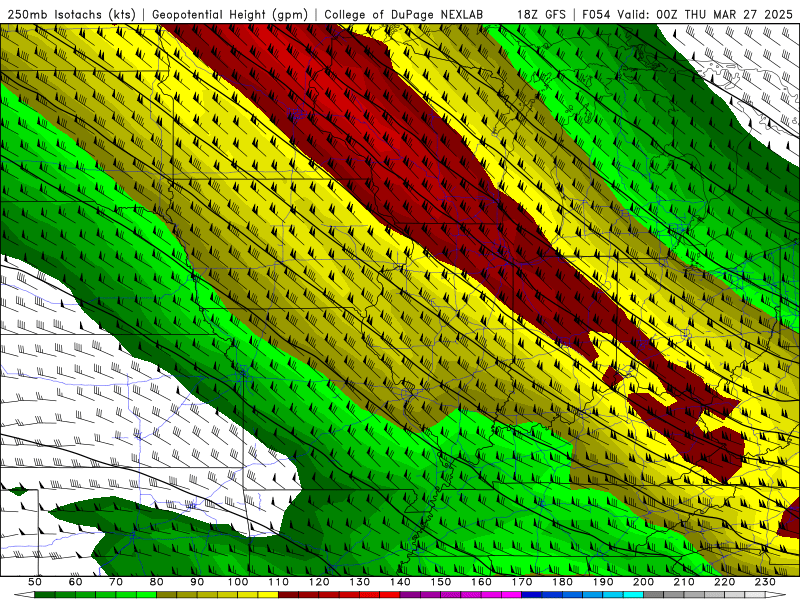Click the 100 tick label on the color bar
This screenshot has width=800, height=600.
[x=238, y=582]
